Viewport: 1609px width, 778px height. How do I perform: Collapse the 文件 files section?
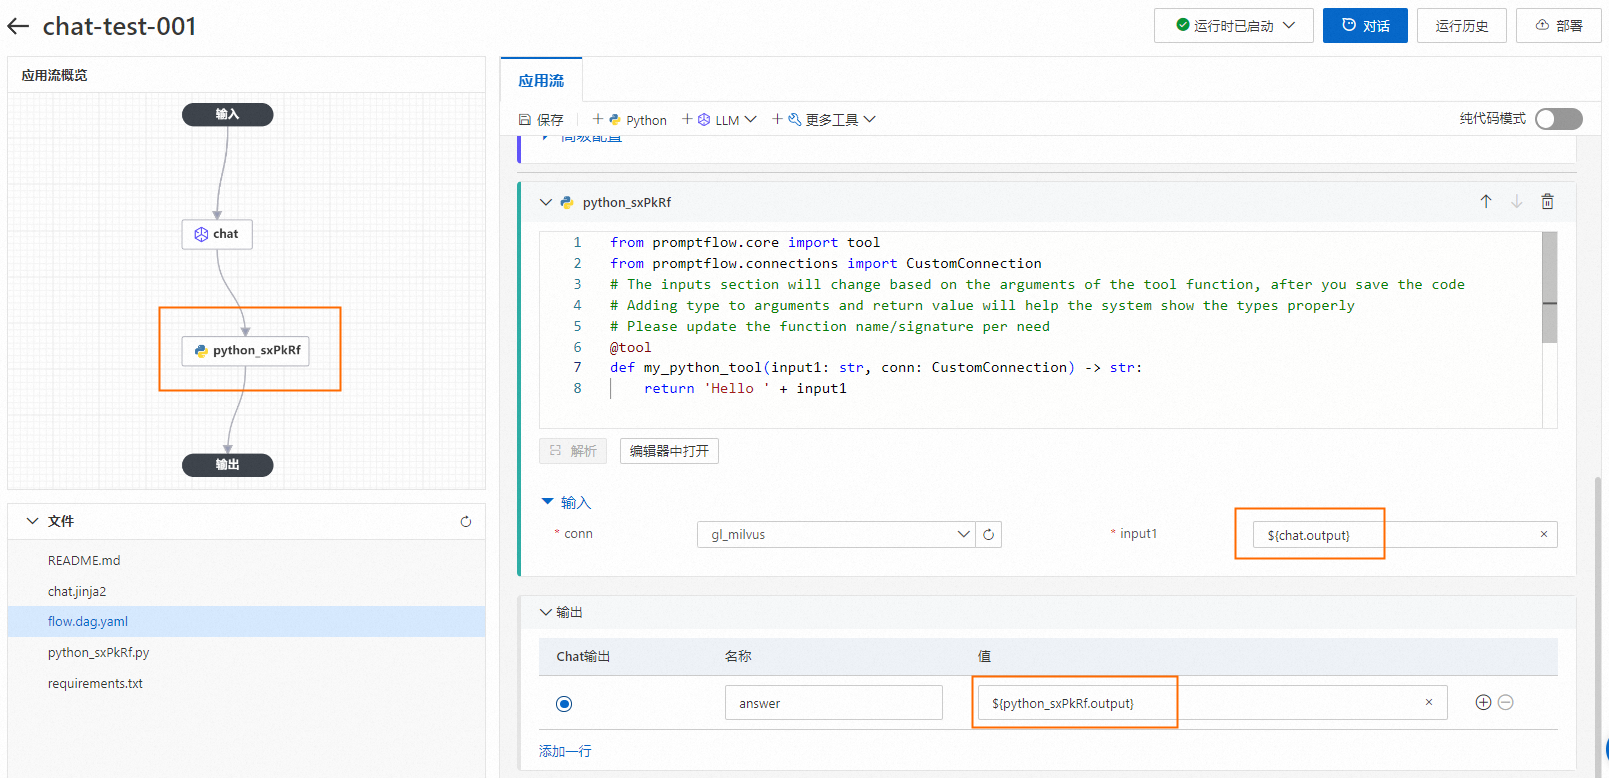[x=32, y=521]
